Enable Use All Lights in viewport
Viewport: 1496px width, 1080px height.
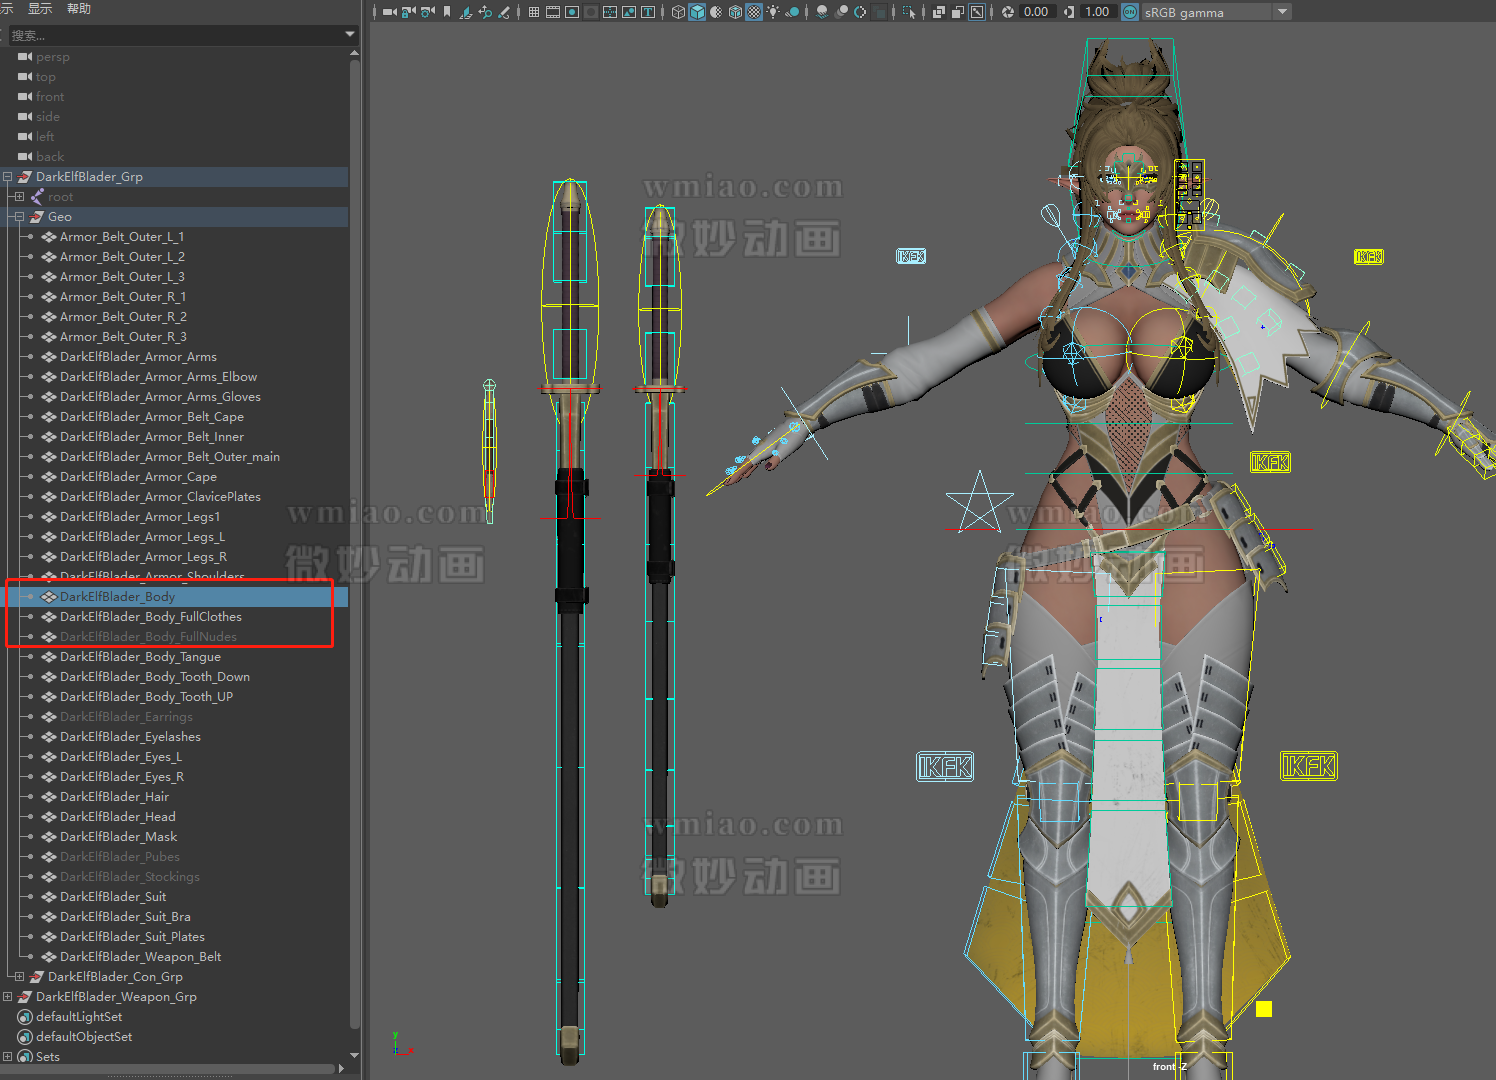772,12
